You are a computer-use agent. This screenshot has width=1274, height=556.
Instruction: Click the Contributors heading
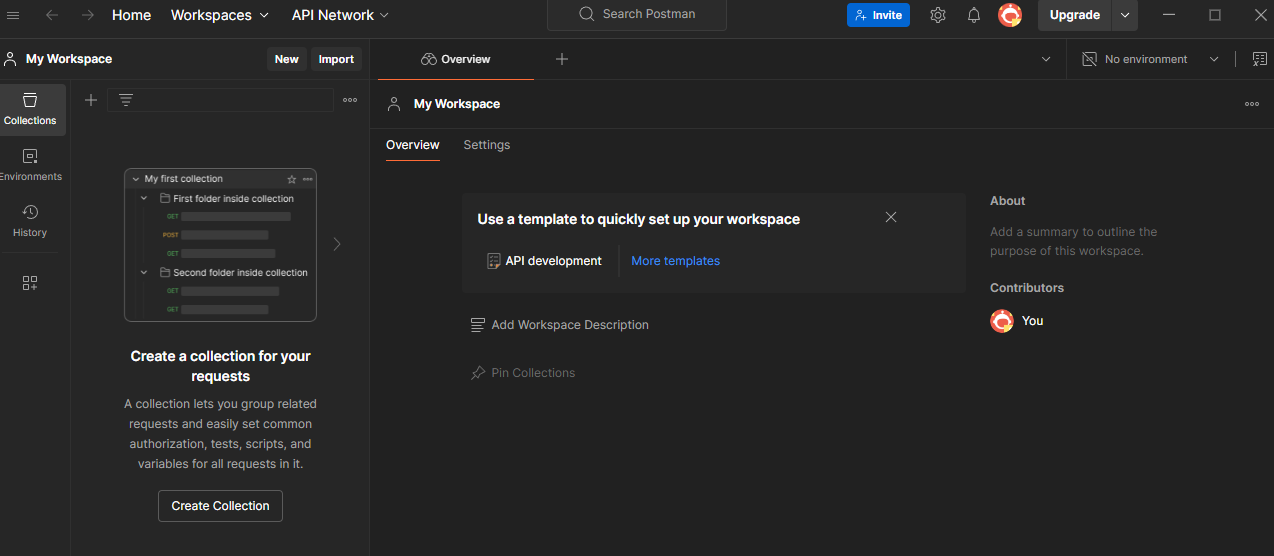(x=1027, y=288)
